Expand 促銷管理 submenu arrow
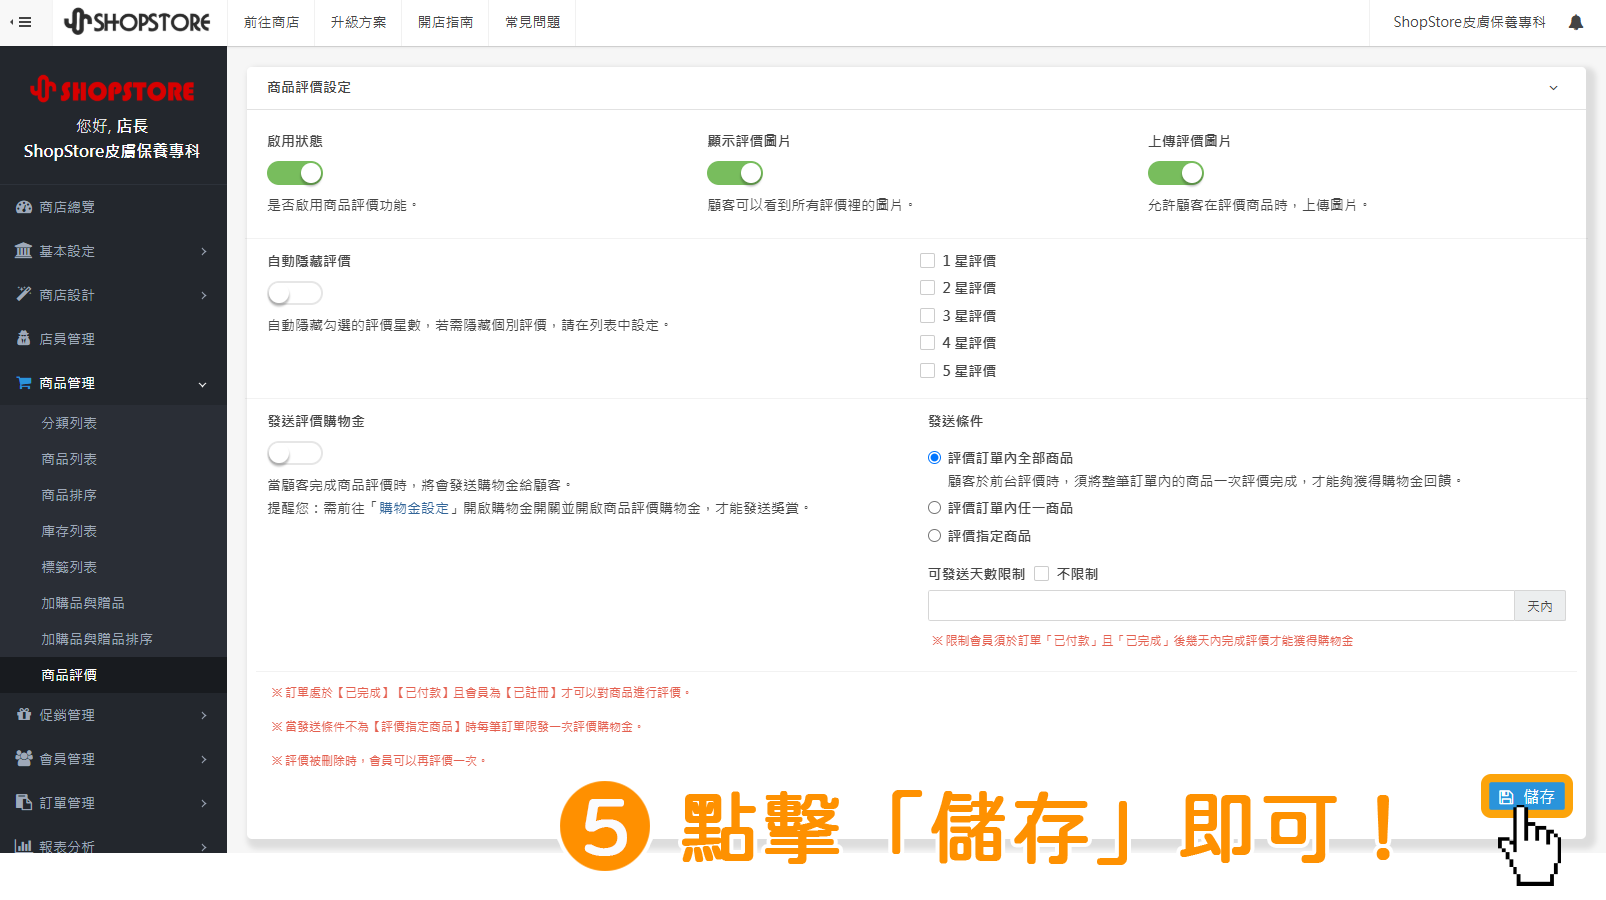 coord(203,715)
